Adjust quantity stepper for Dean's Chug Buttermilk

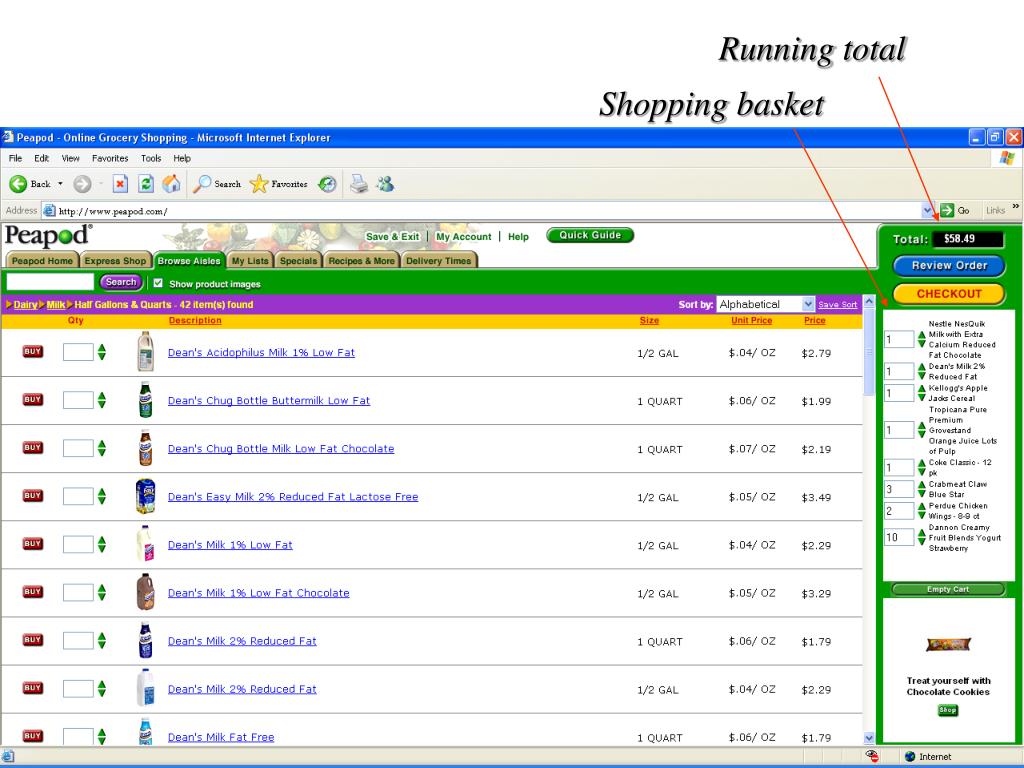click(102, 400)
